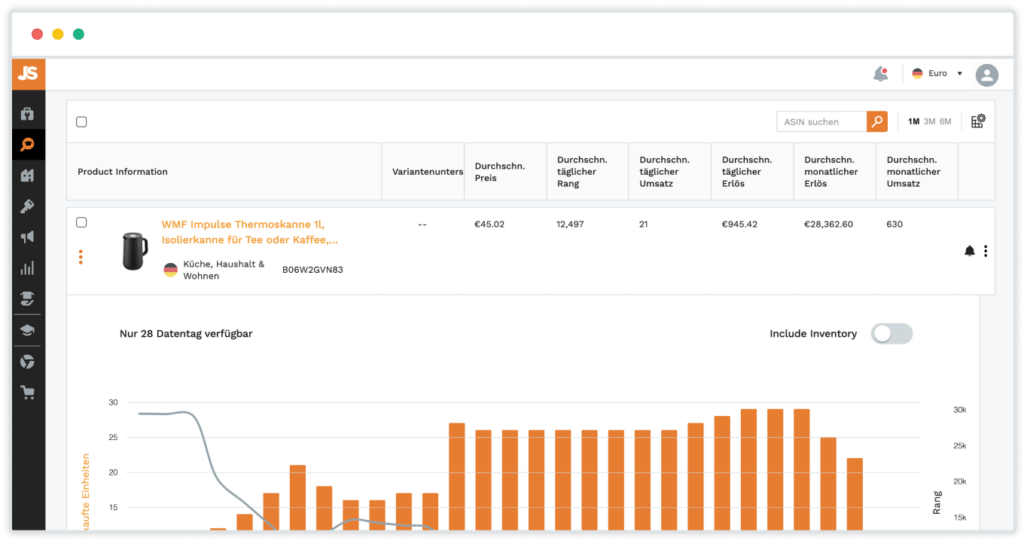Click the Durchschn. monatlicher Erlös header

coord(831,172)
